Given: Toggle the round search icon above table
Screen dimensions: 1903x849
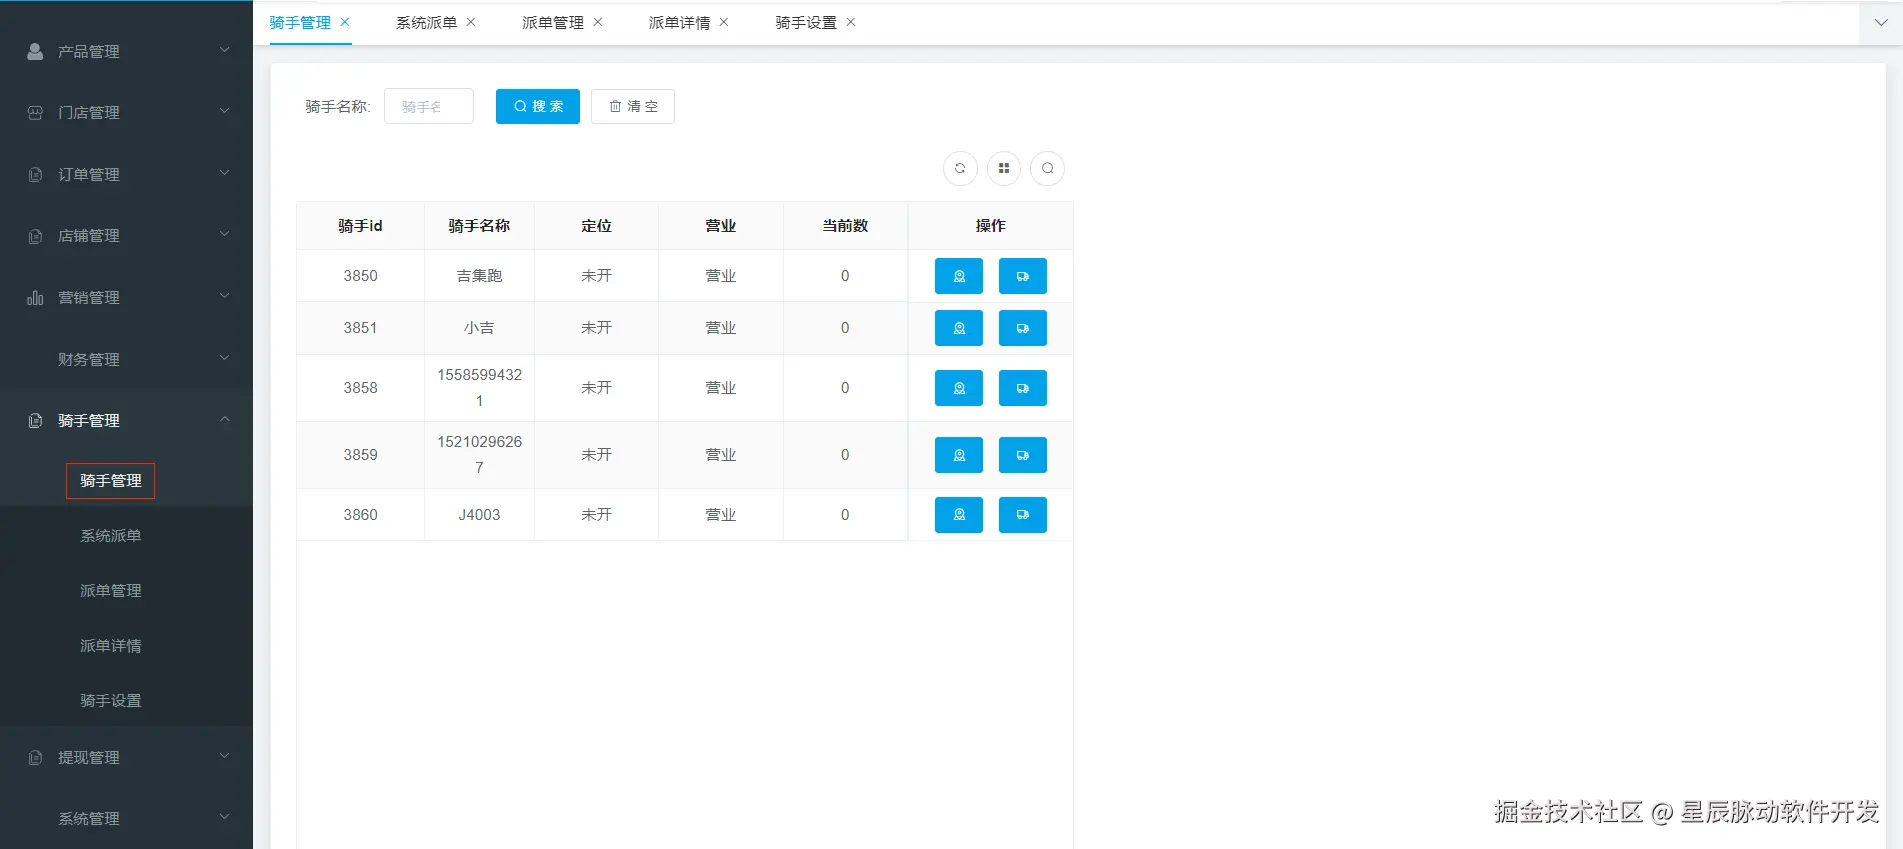Looking at the screenshot, I should click(x=1048, y=168).
